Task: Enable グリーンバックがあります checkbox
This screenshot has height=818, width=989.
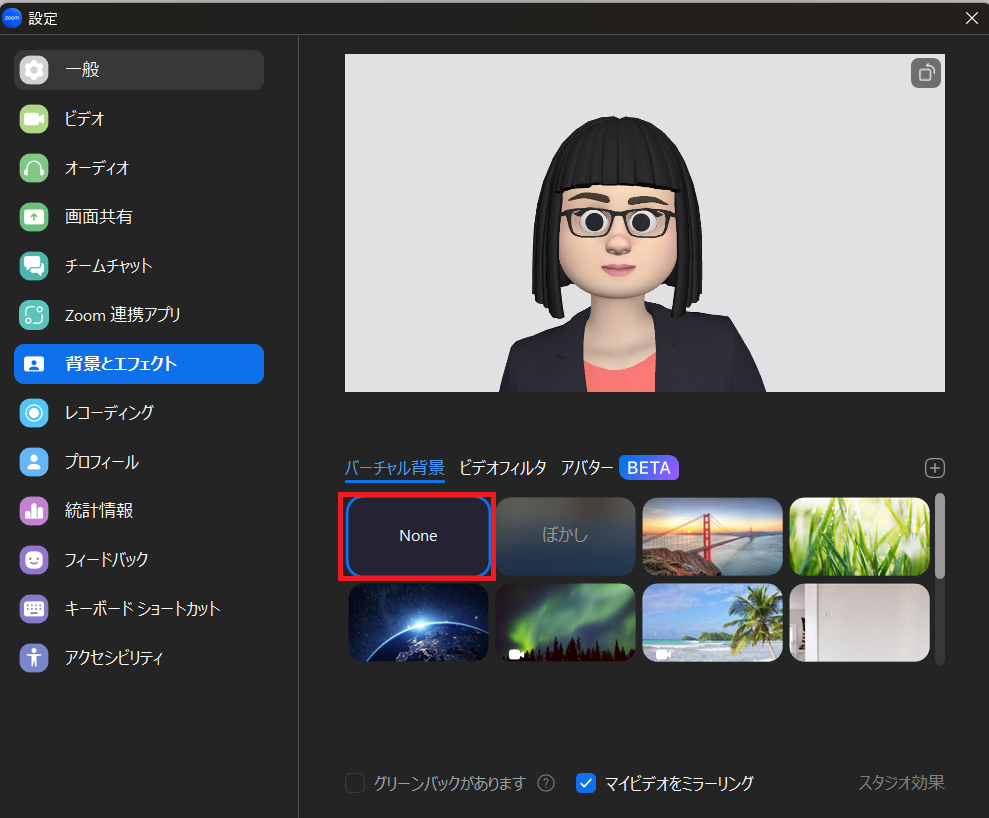Action: pos(355,783)
